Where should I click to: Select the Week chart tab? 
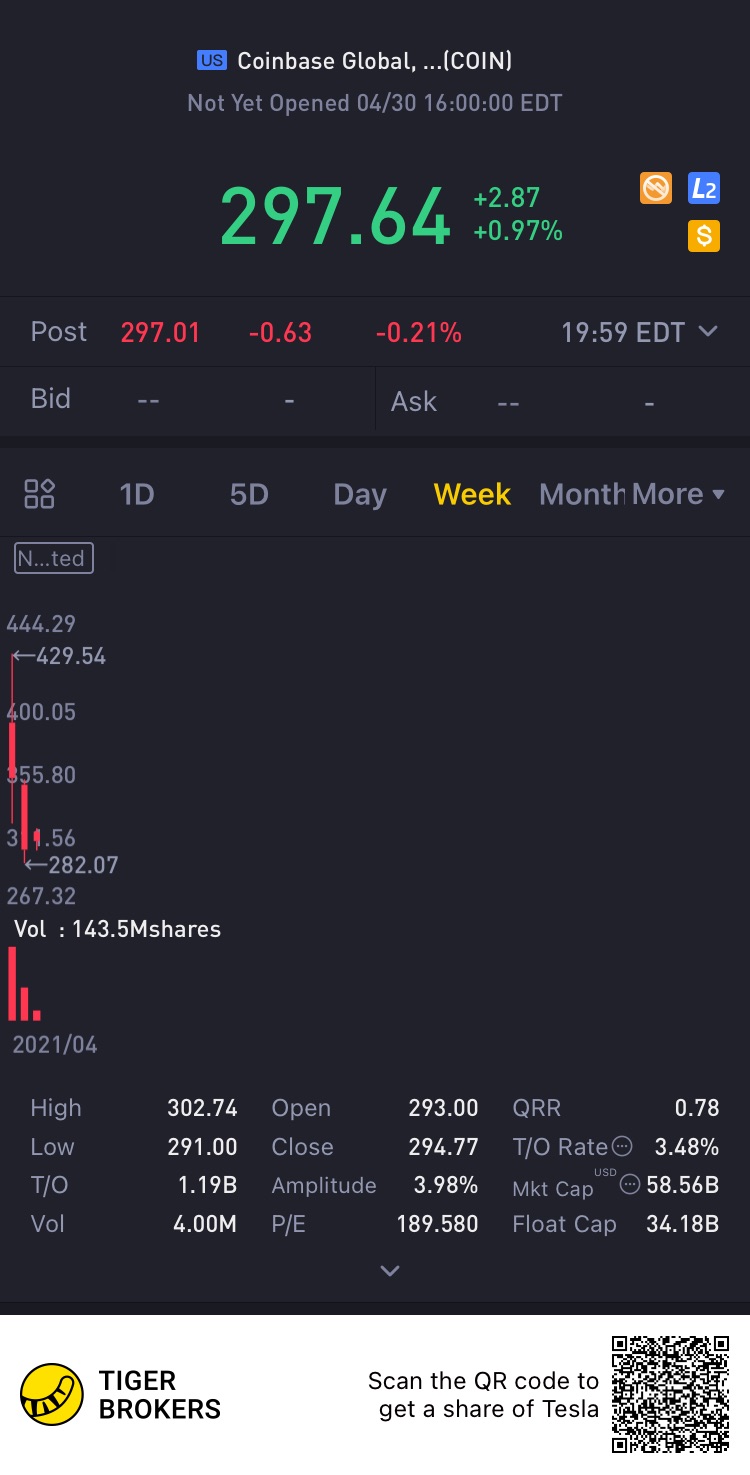(472, 494)
